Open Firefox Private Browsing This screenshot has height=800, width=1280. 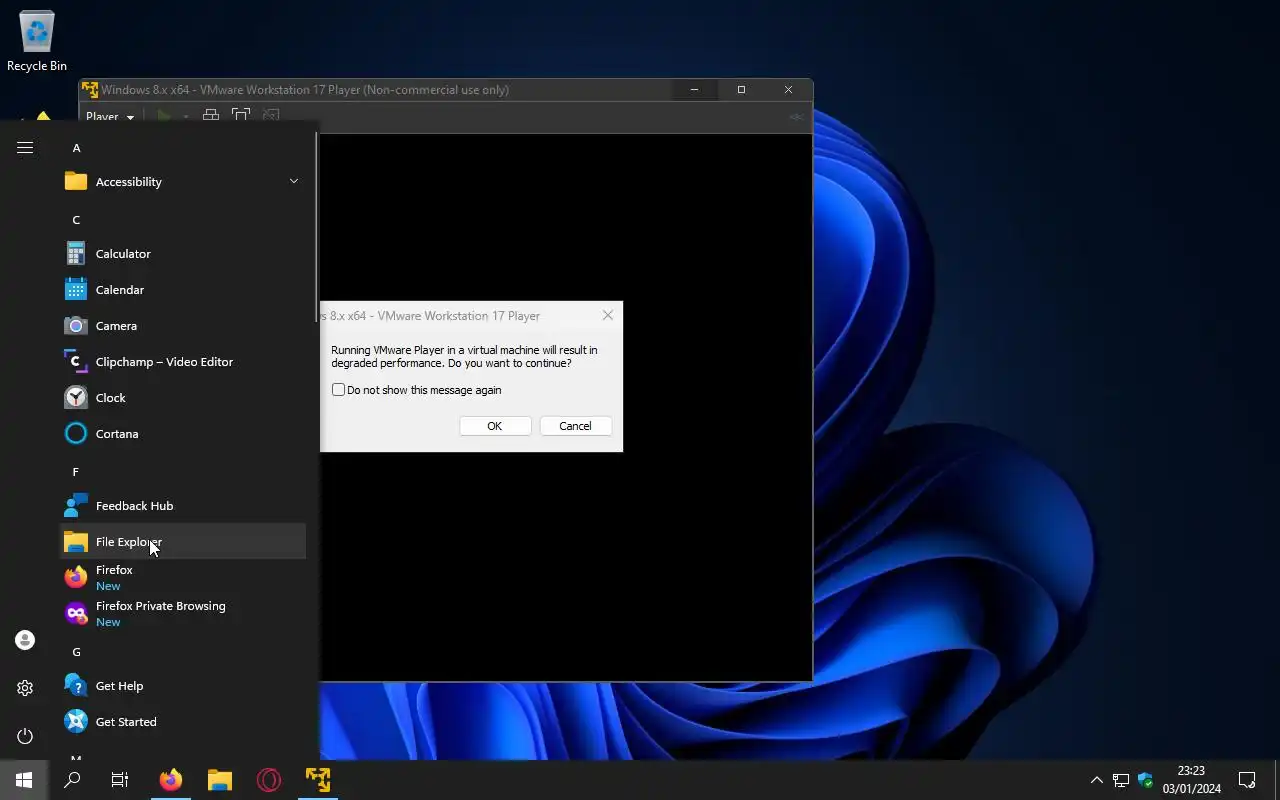click(x=183, y=614)
